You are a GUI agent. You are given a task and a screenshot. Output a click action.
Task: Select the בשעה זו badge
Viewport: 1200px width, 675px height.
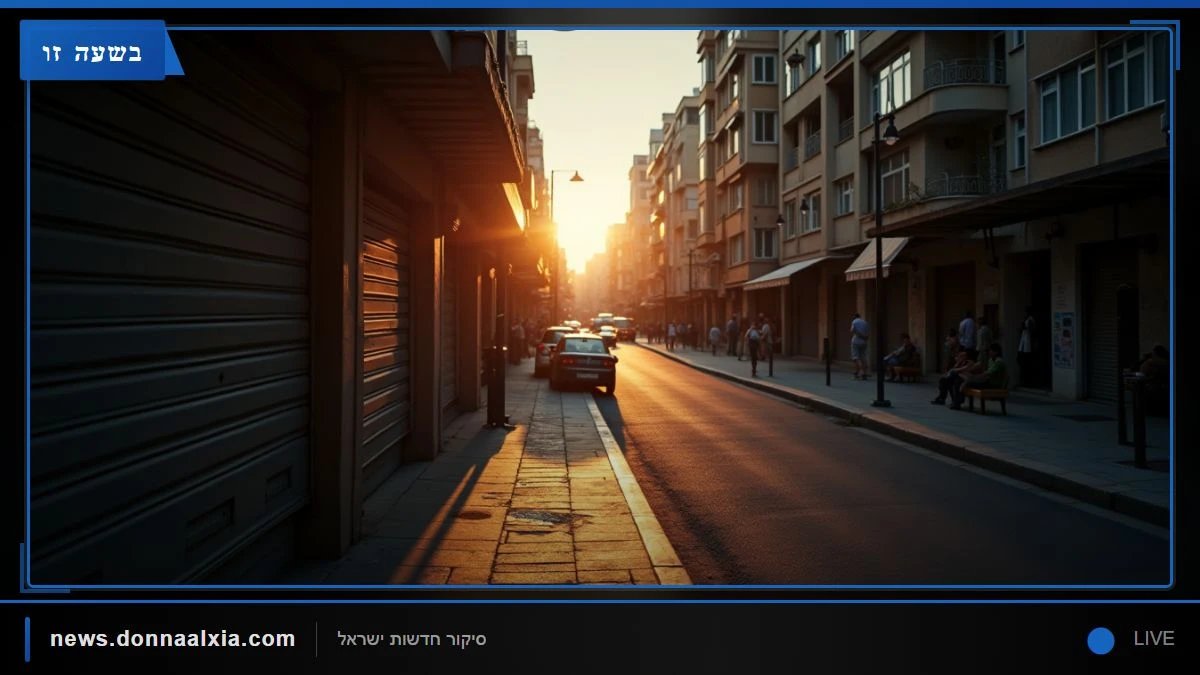(92, 51)
